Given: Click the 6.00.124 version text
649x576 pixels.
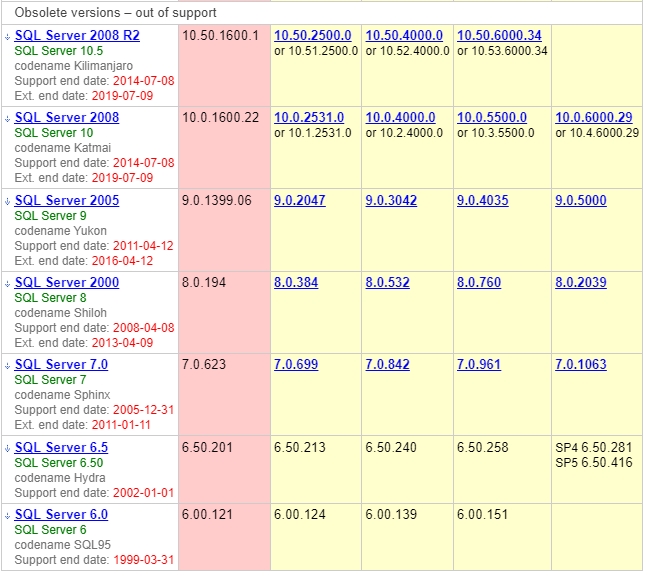Looking at the screenshot, I should [300, 514].
